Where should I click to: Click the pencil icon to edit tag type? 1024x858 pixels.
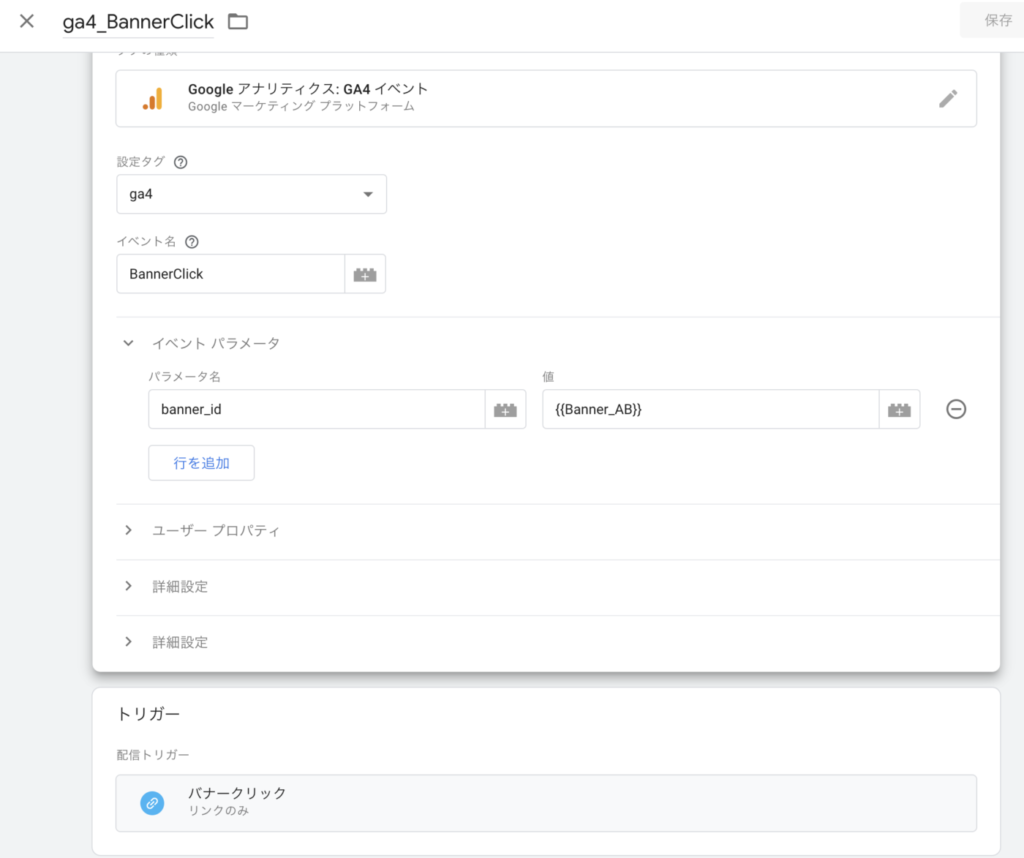[x=947, y=98]
